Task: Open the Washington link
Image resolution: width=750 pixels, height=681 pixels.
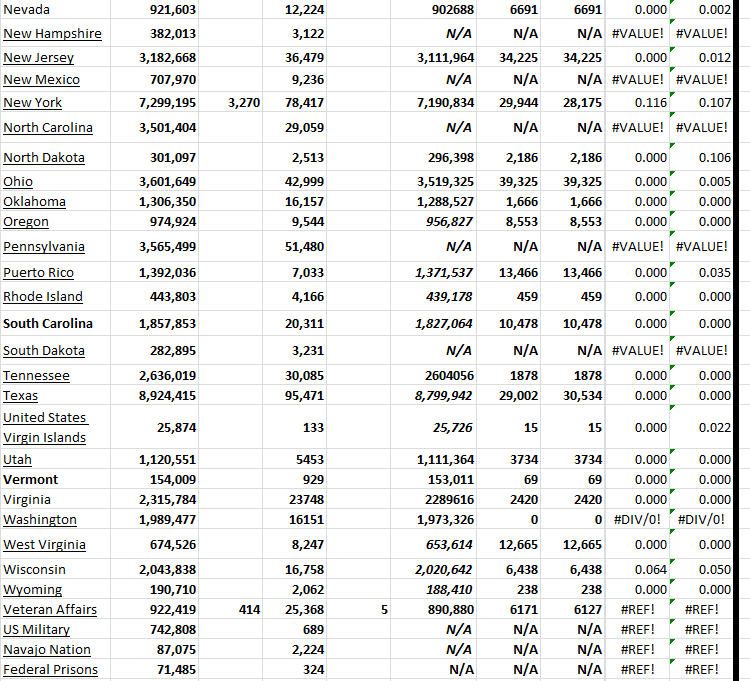Action: (40, 519)
